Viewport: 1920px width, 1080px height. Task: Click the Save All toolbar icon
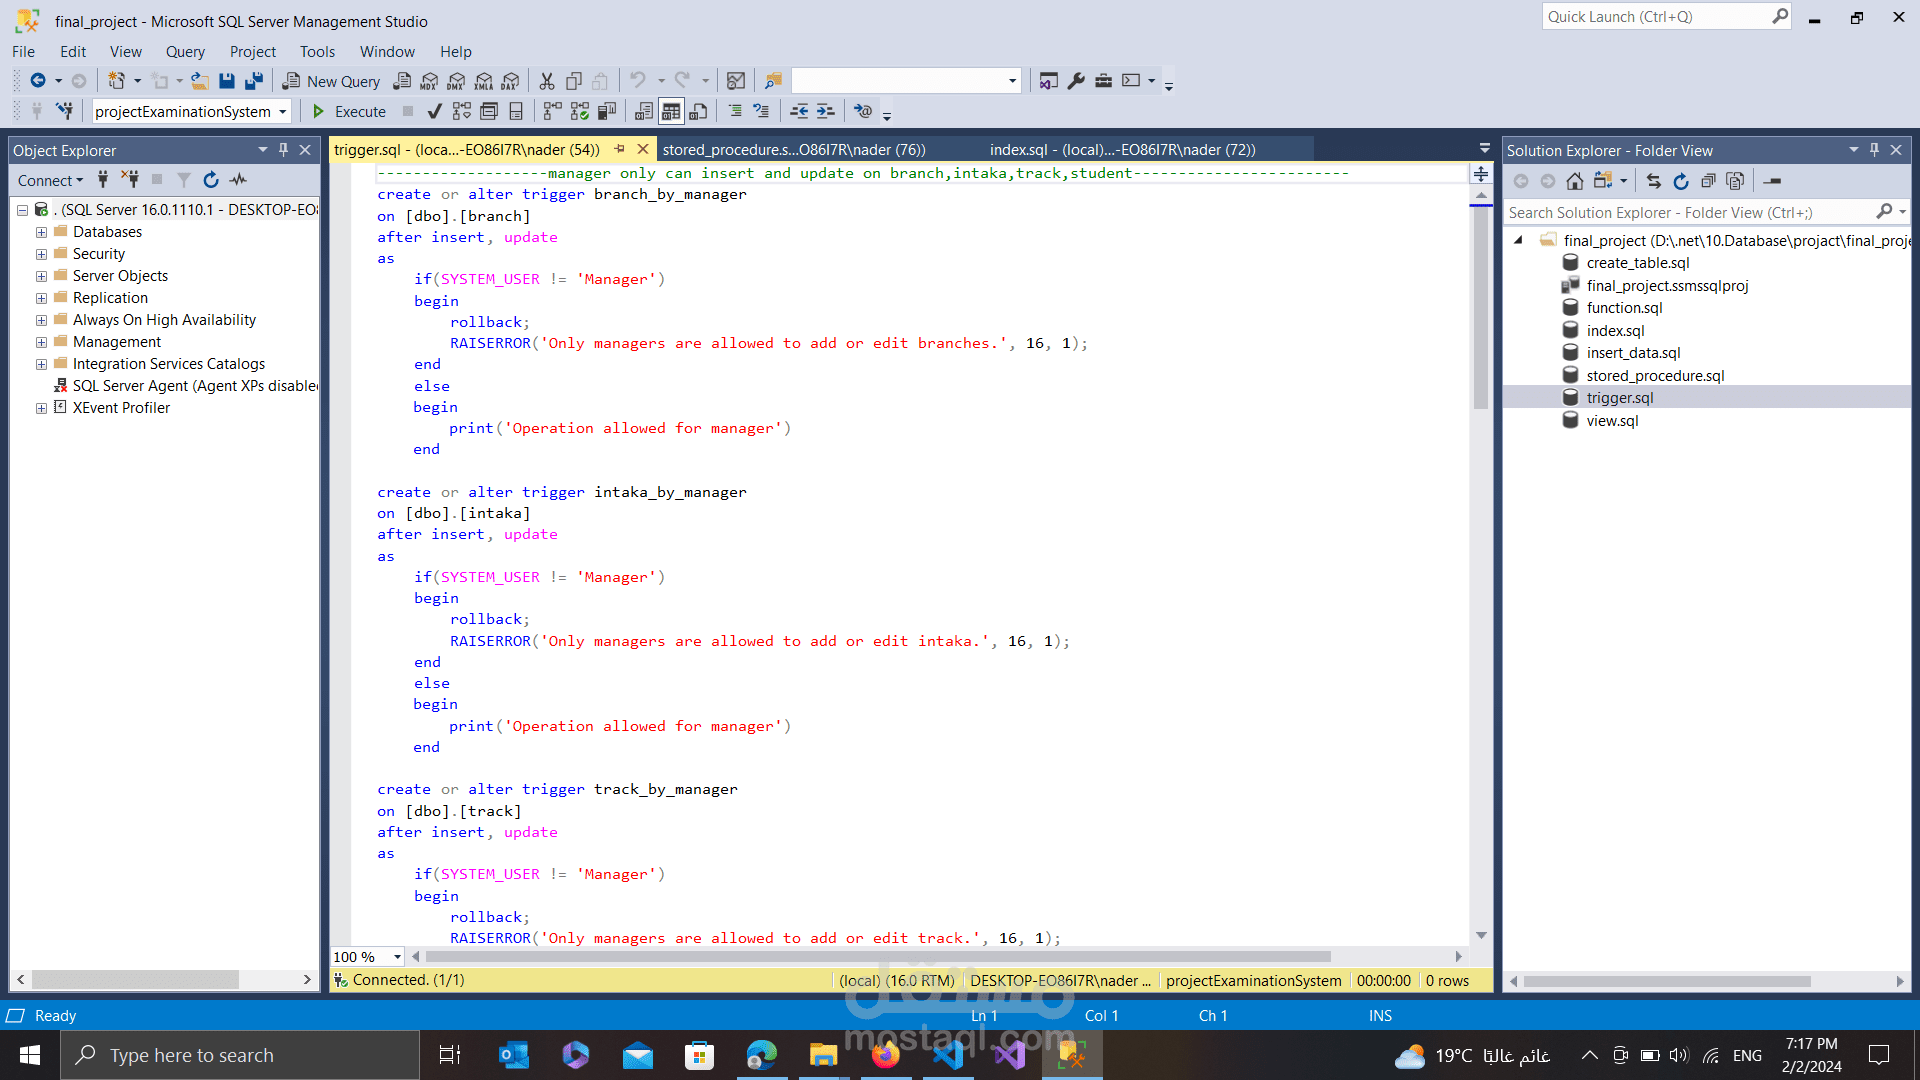click(254, 81)
